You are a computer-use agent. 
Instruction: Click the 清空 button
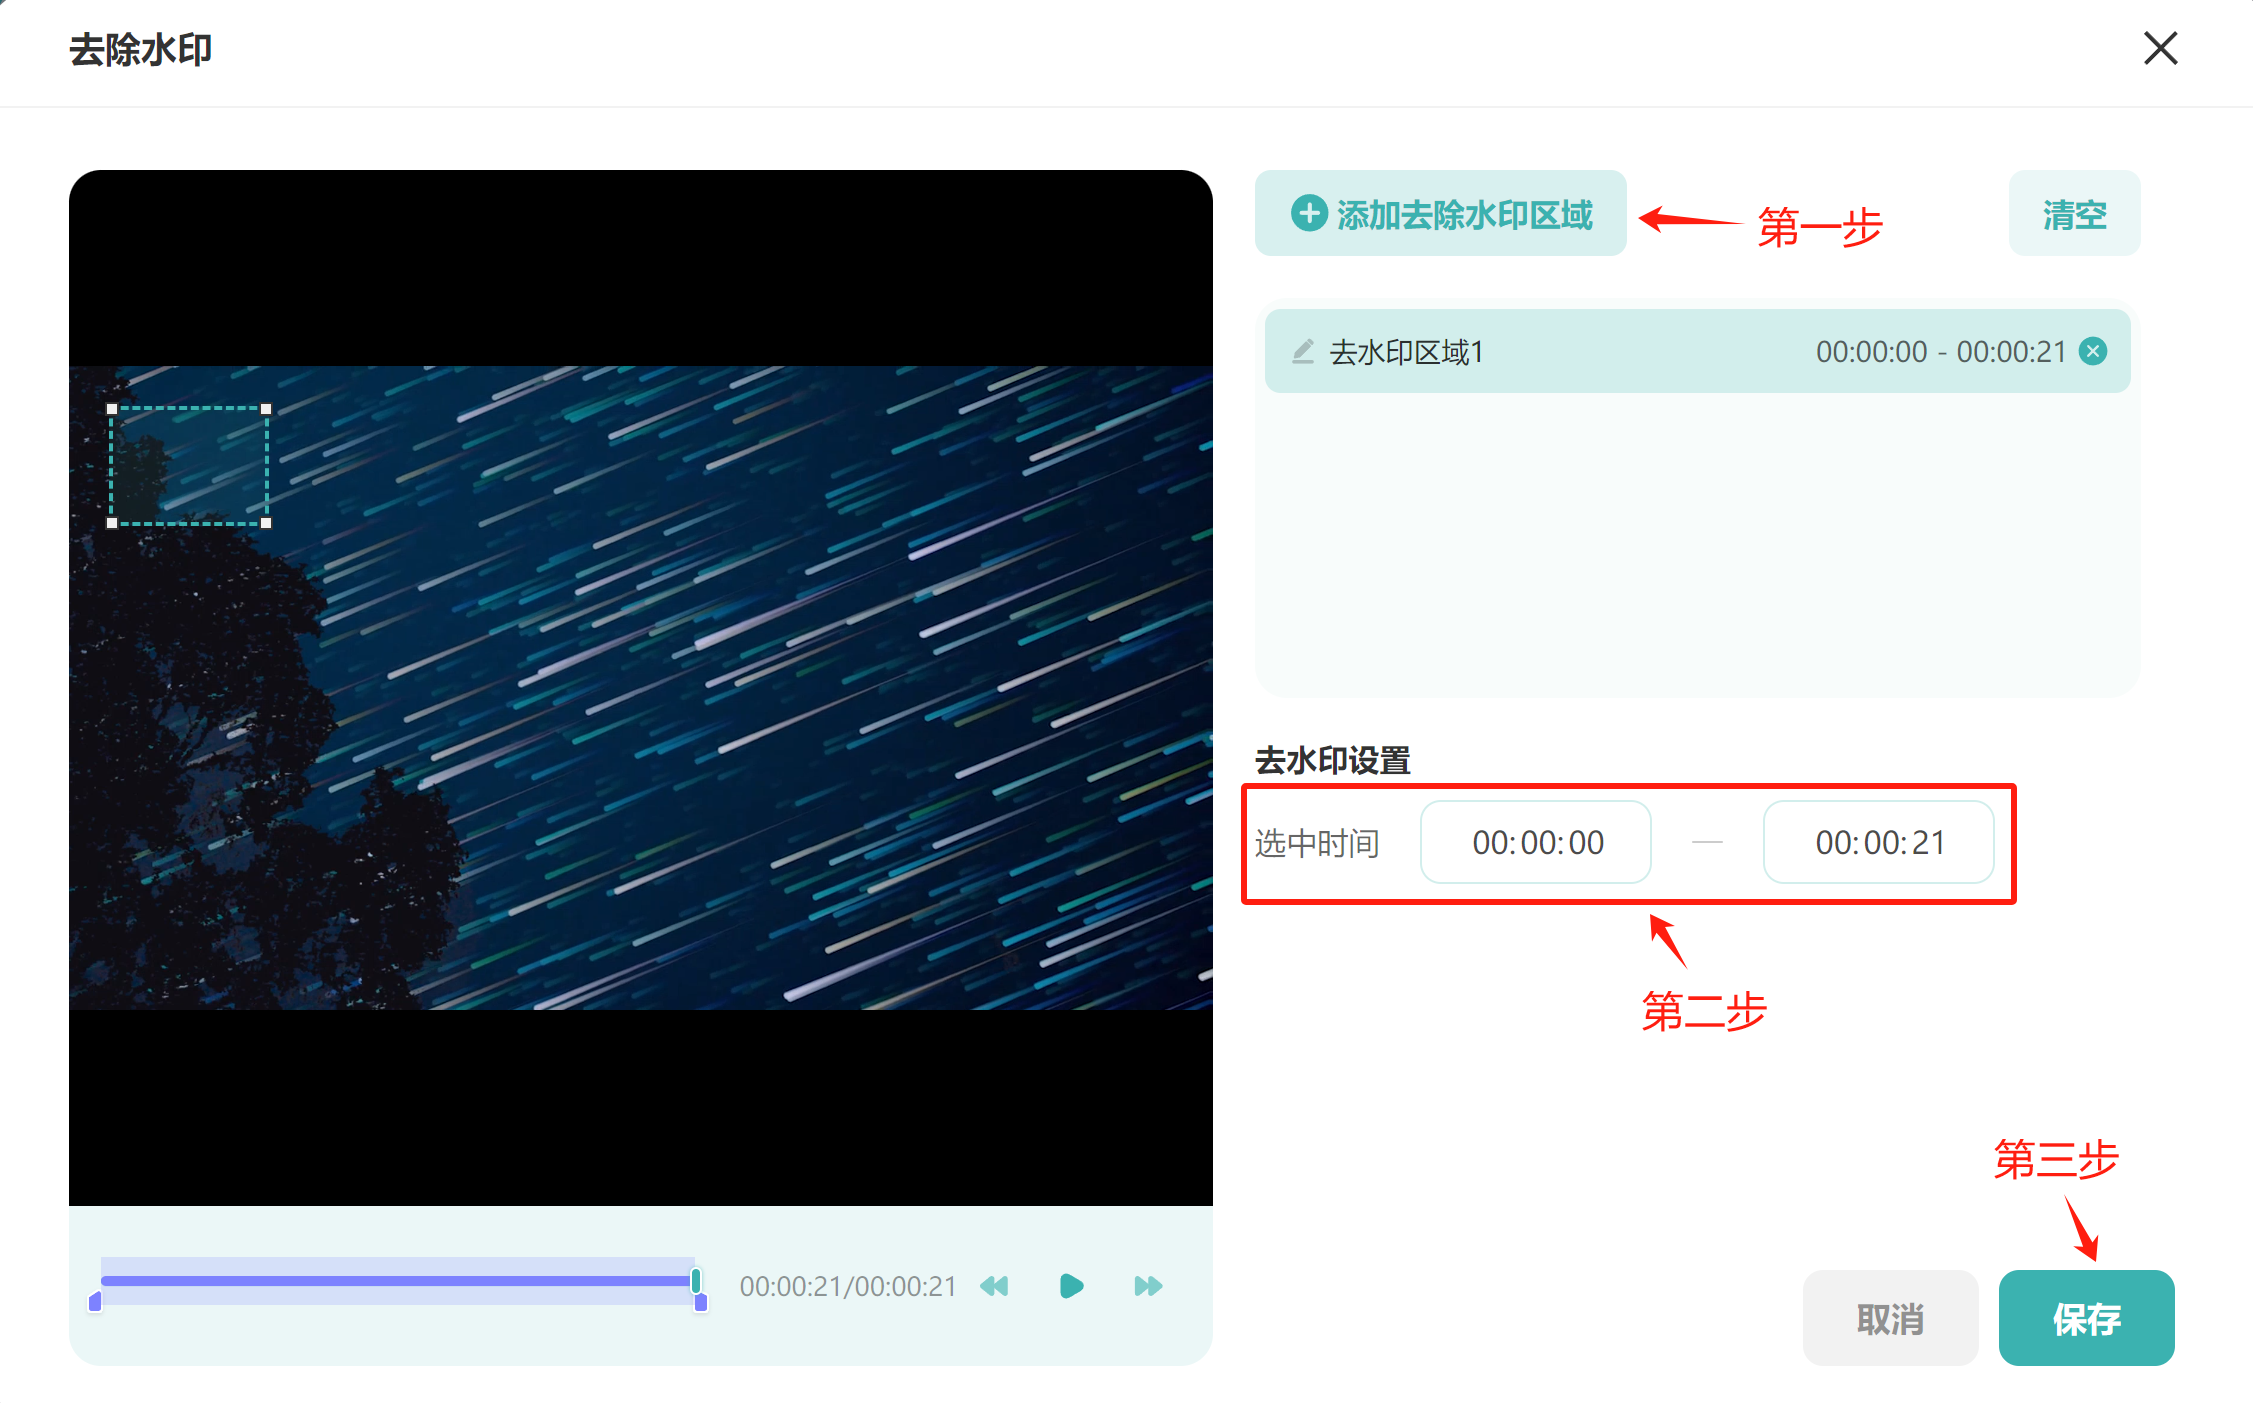tap(2074, 214)
